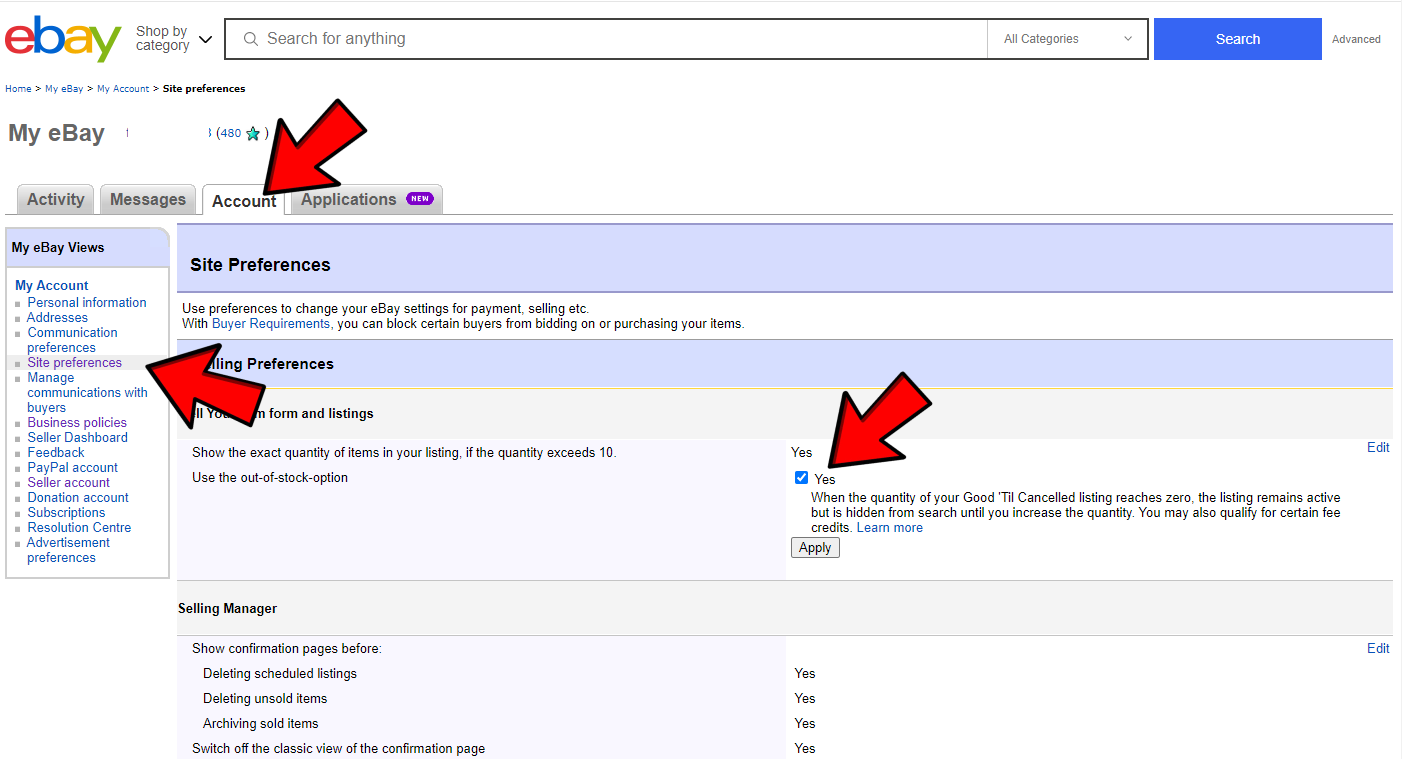This screenshot has height=759, width=1402.
Task: Click the 'Use the out-of-stock-option' label
Action: click(x=270, y=477)
